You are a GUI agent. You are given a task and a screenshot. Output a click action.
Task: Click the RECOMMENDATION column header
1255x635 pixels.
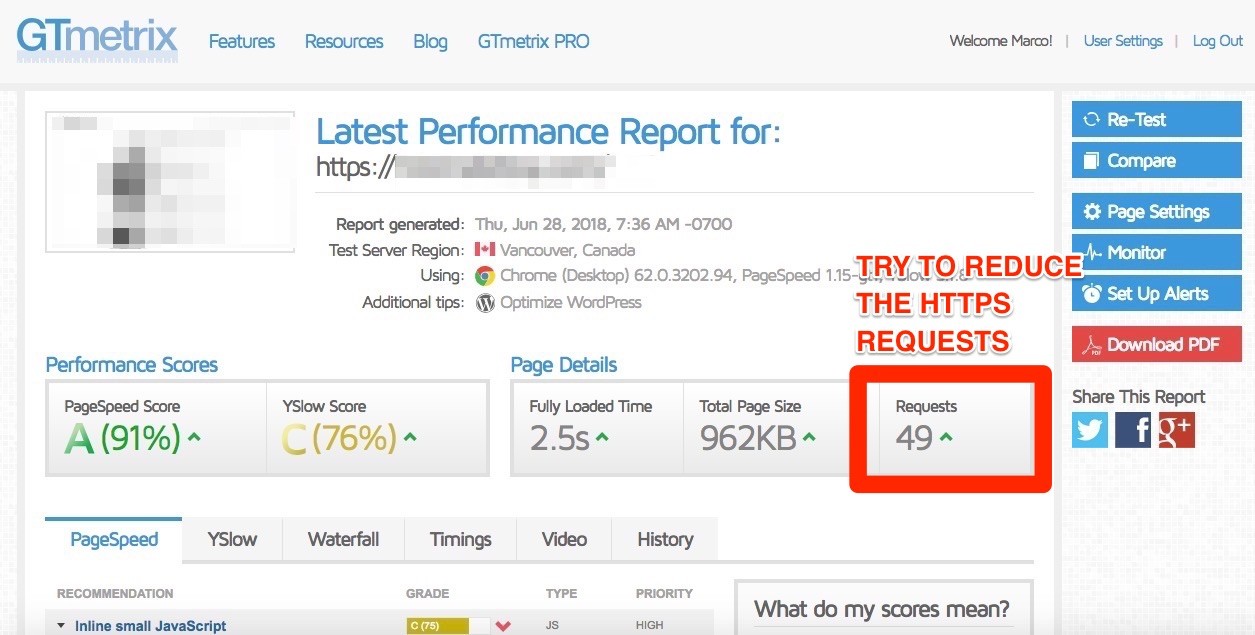[115, 593]
